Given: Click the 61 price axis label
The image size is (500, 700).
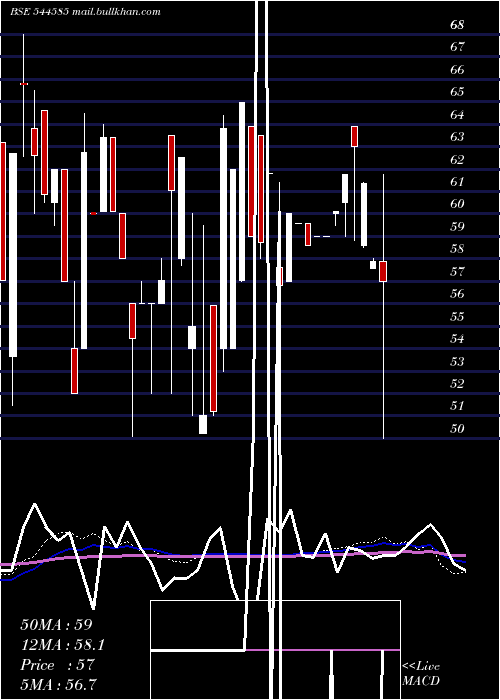Looking at the screenshot, I should point(457,181).
